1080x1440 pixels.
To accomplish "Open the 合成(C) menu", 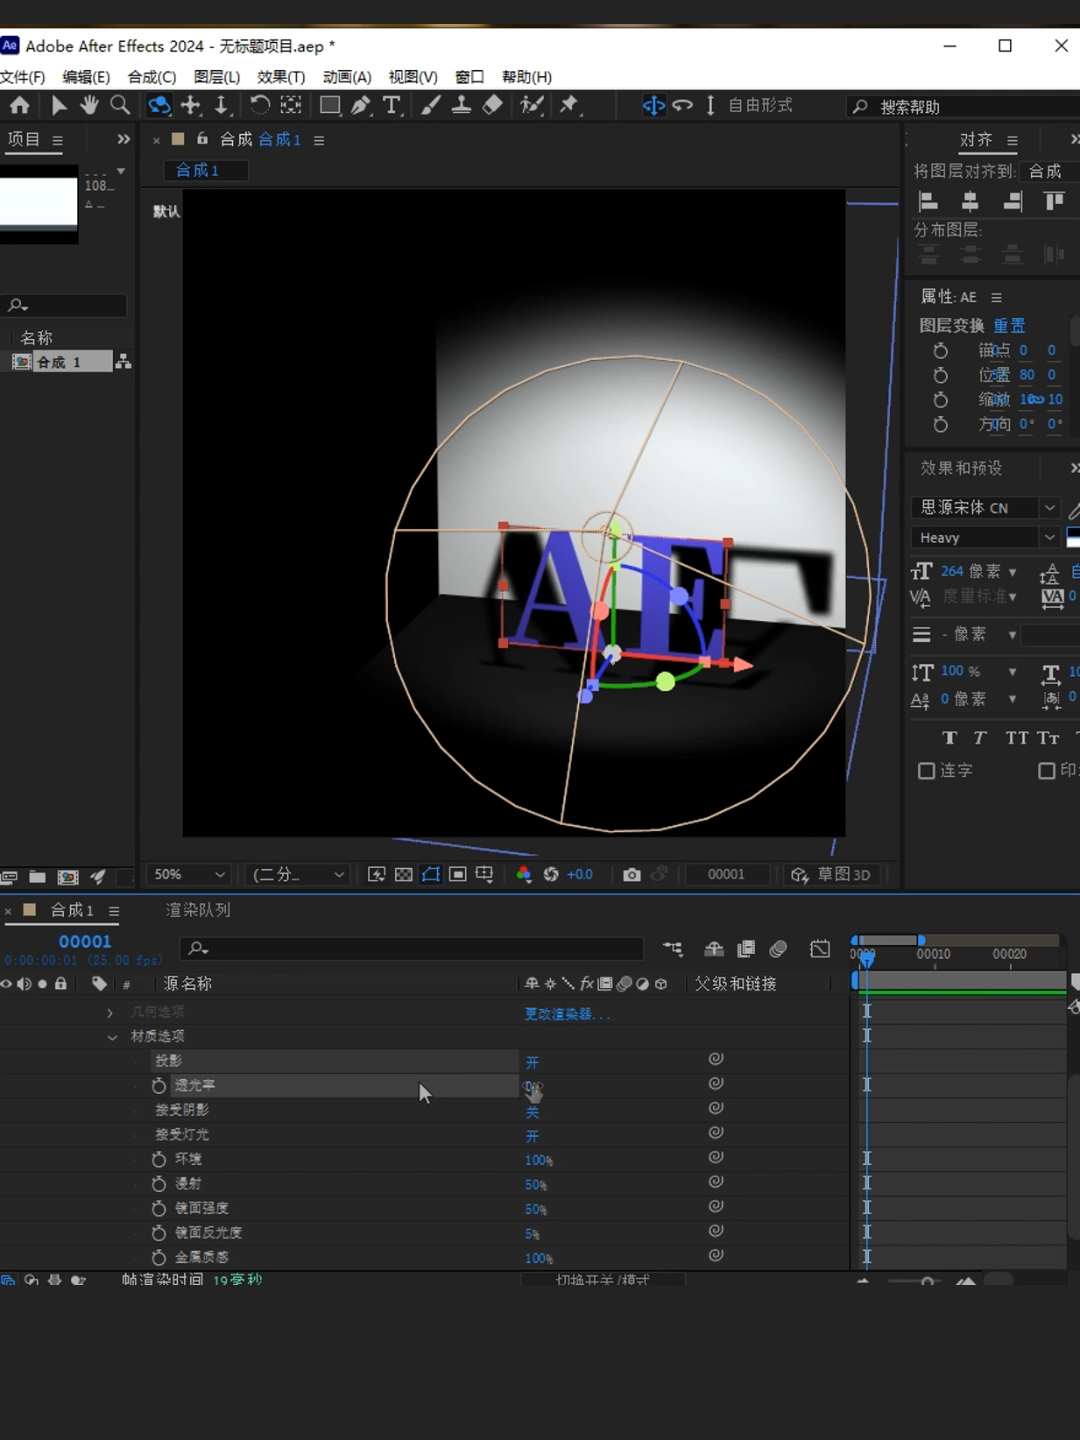I will pyautogui.click(x=152, y=77).
